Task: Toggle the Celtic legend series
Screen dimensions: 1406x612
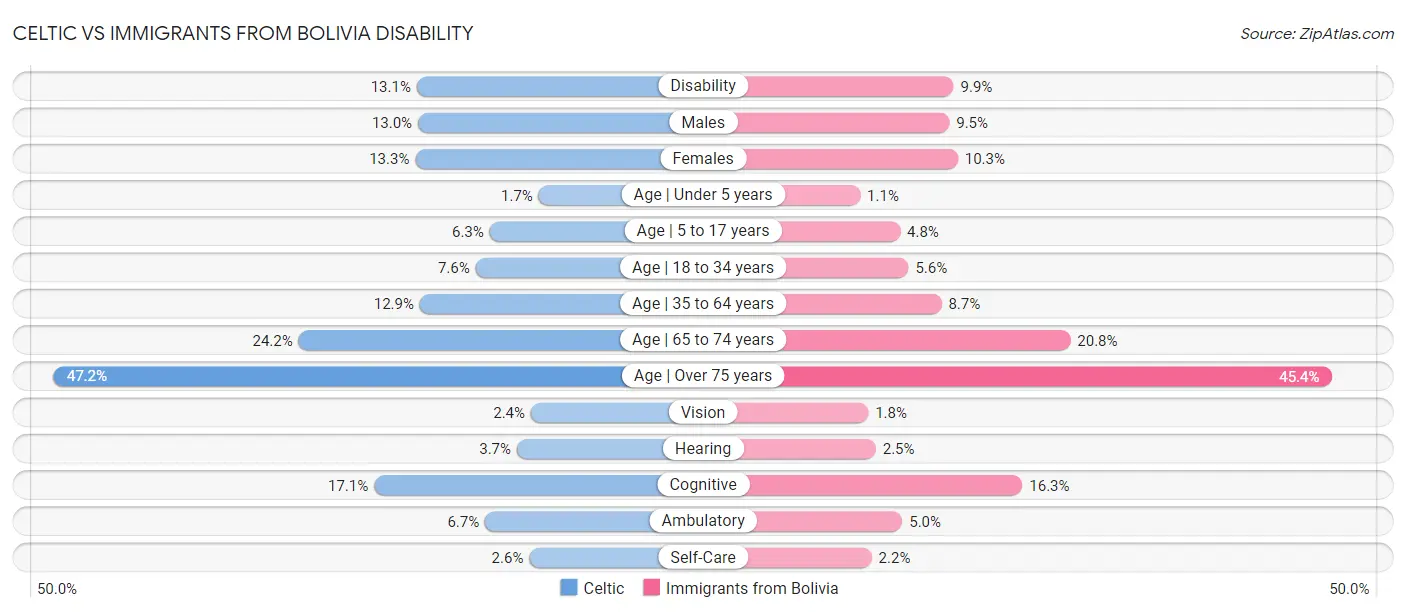Action: coord(593,588)
